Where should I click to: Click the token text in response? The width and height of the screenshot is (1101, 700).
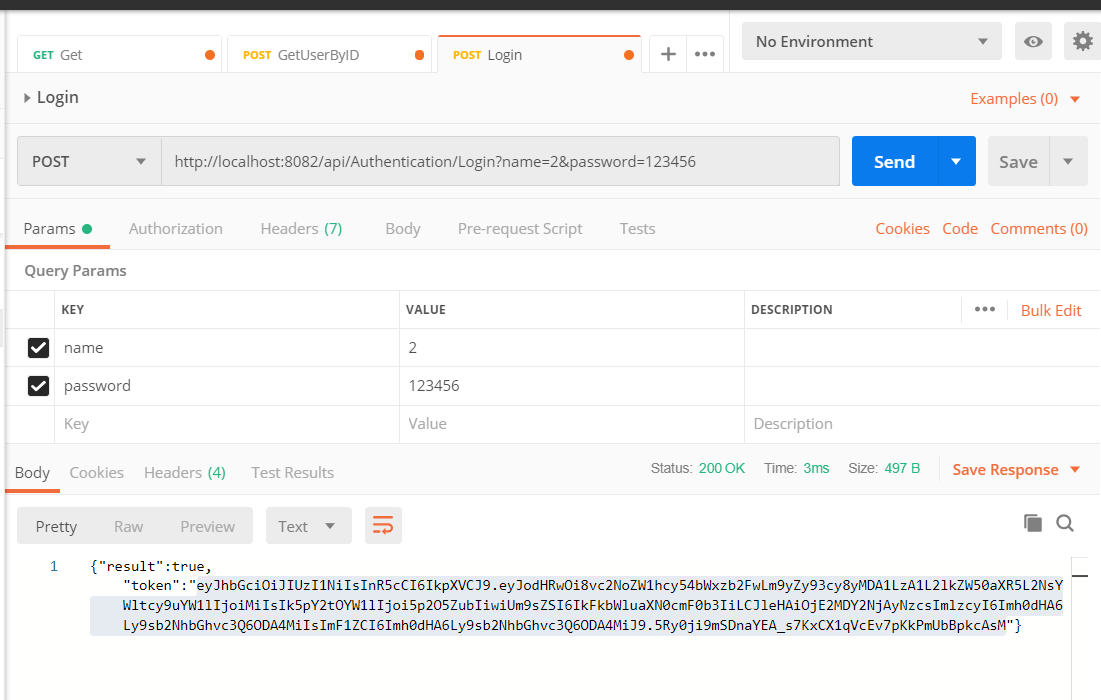pos(576,605)
